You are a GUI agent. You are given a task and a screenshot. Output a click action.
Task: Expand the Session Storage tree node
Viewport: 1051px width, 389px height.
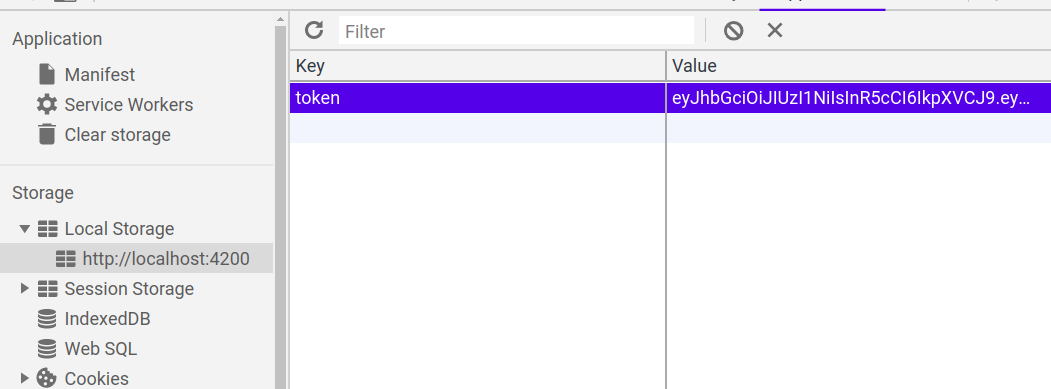25,288
